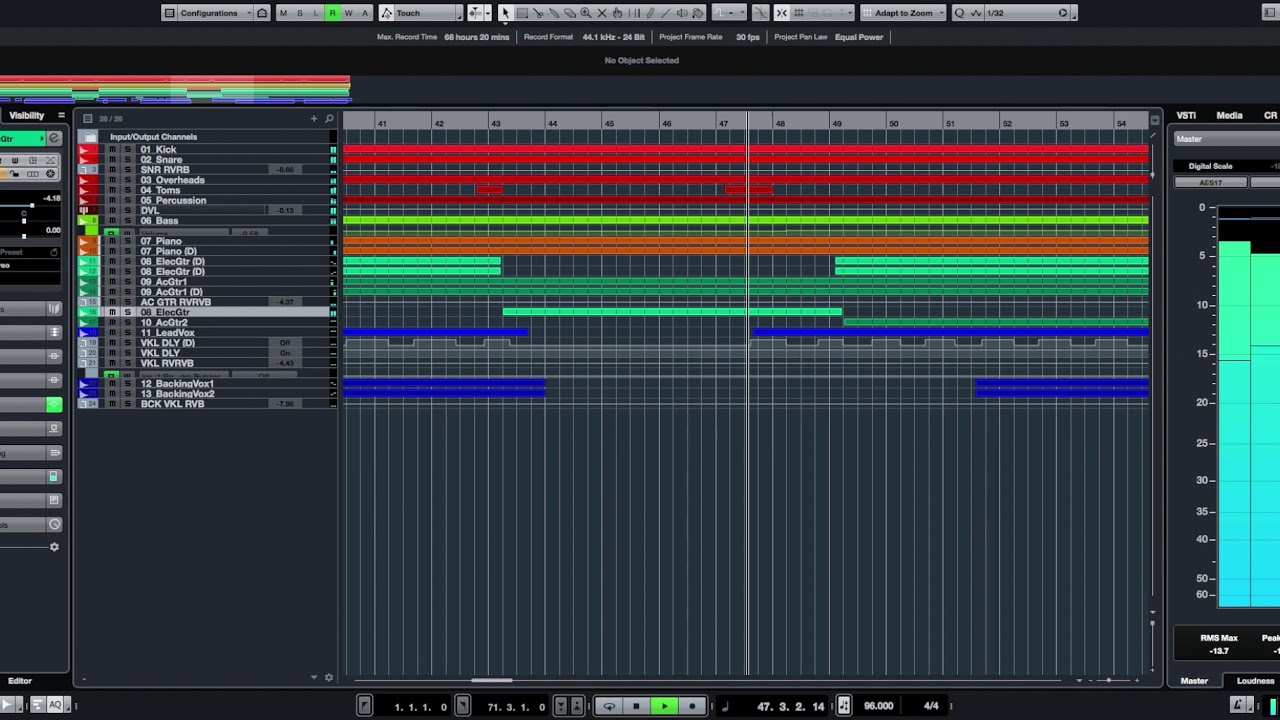Screen dimensions: 1280x720
Task: Mute the 01_Kick track
Action: tap(112, 150)
